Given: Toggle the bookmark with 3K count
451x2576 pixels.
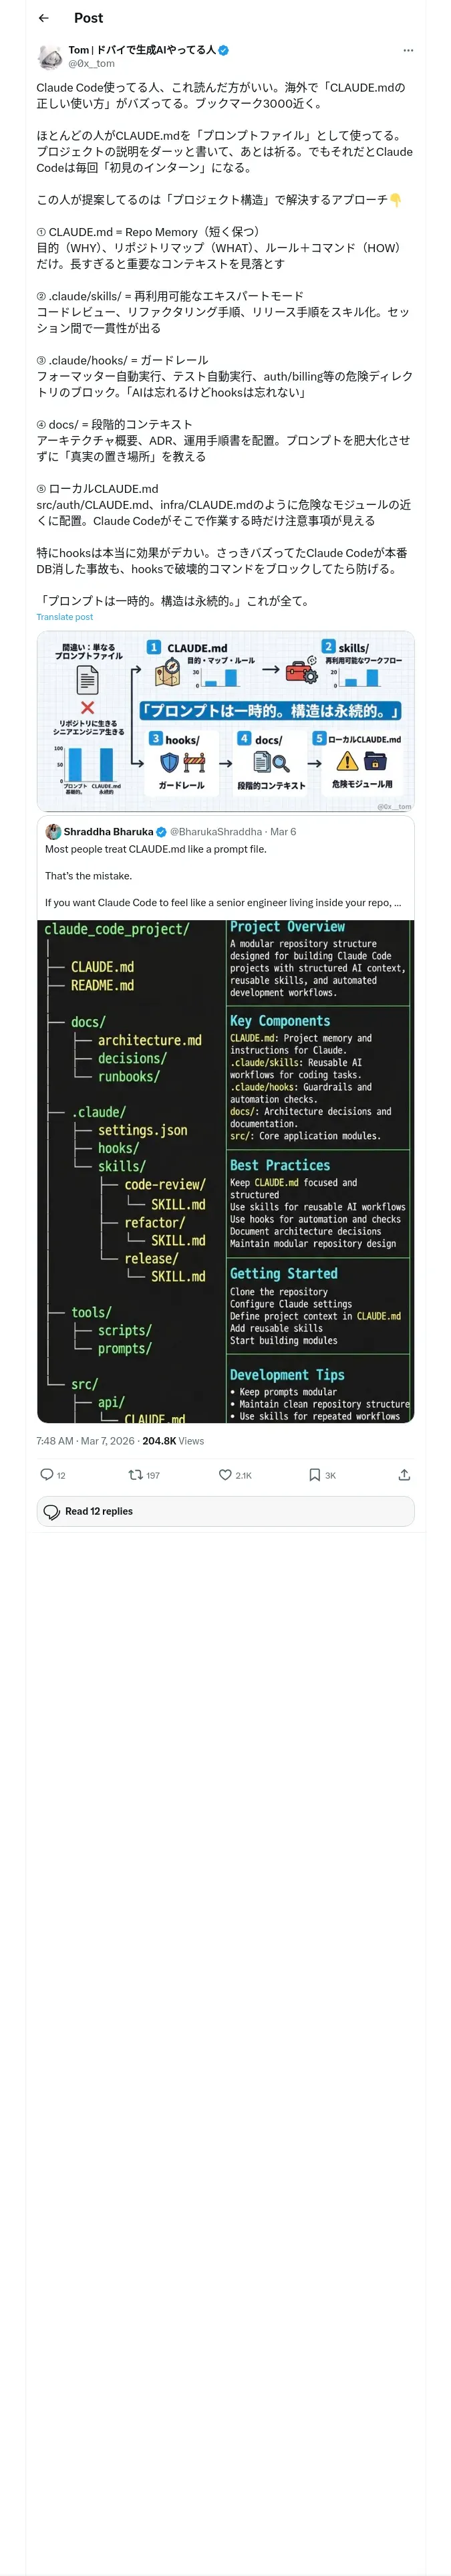Looking at the screenshot, I should pyautogui.click(x=322, y=1475).
